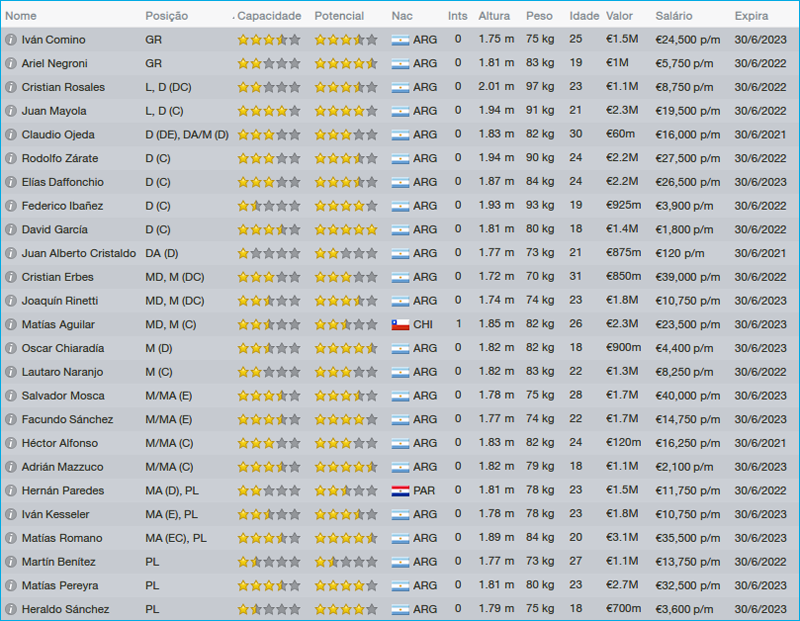The image size is (800, 621).
Task: Click the Chile flag in Matías Aguilar's row
Action: [x=400, y=325]
